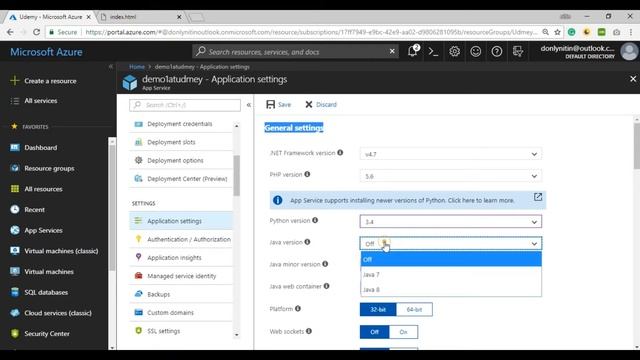Click the browser back arrow
This screenshot has width=640, height=360.
pyautogui.click(x=10, y=32)
